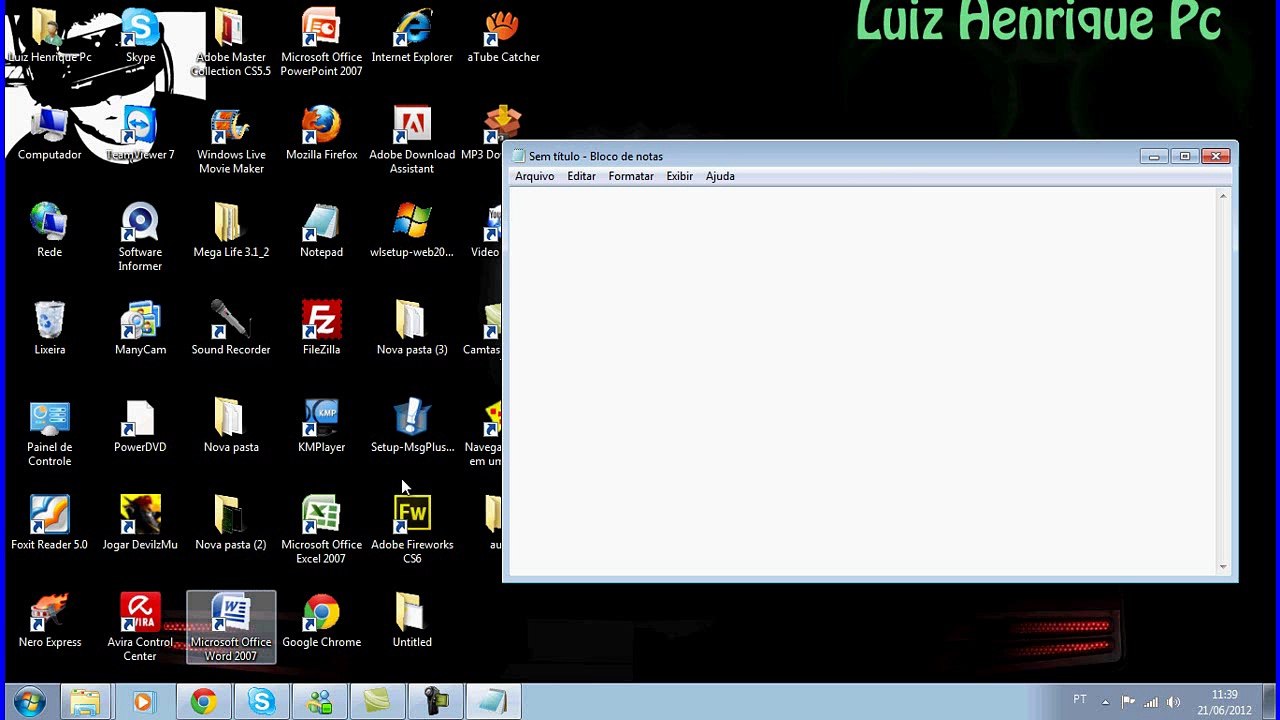
Task: Open Avira Control Center icon
Action: tap(140, 627)
